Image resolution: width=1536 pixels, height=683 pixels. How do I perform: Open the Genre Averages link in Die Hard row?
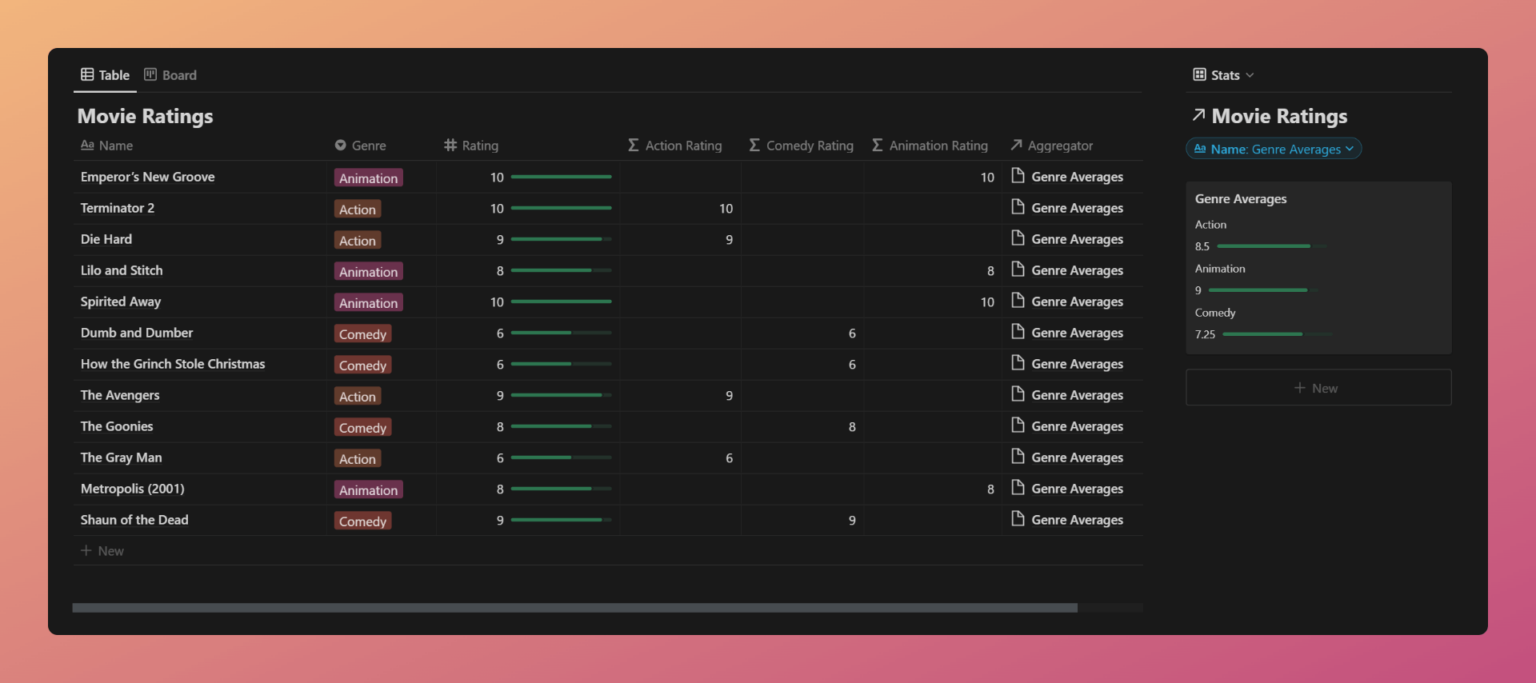(1076, 240)
